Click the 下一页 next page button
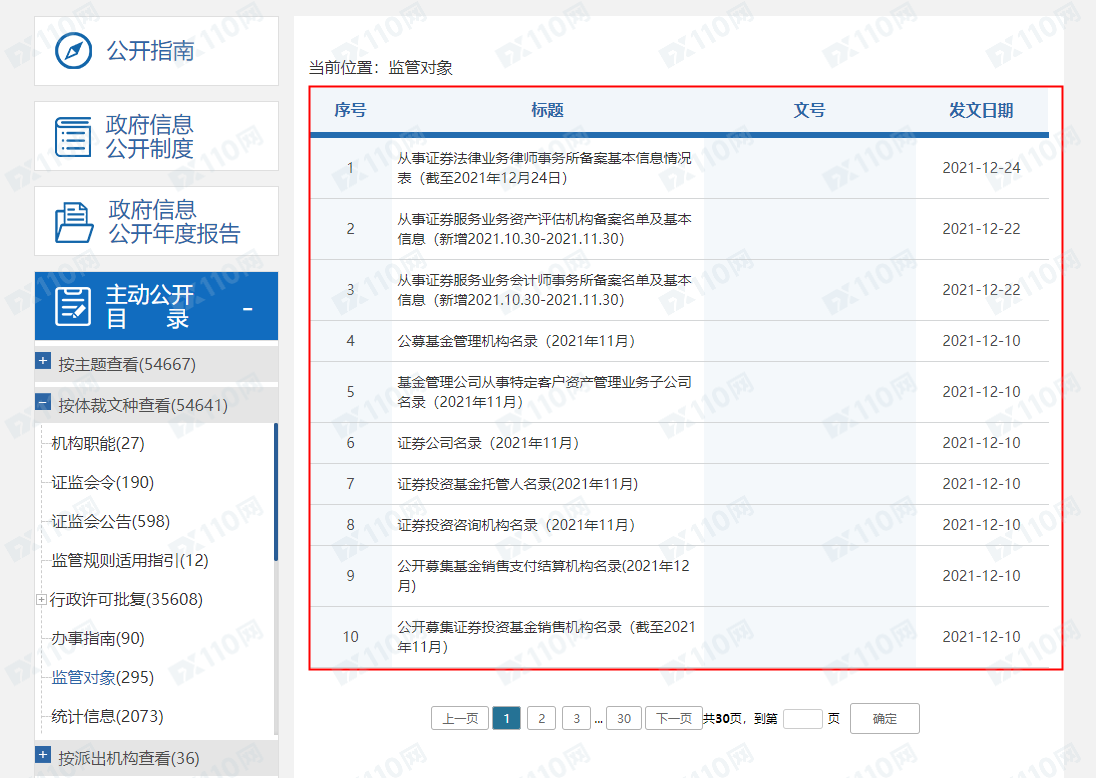 tap(674, 719)
